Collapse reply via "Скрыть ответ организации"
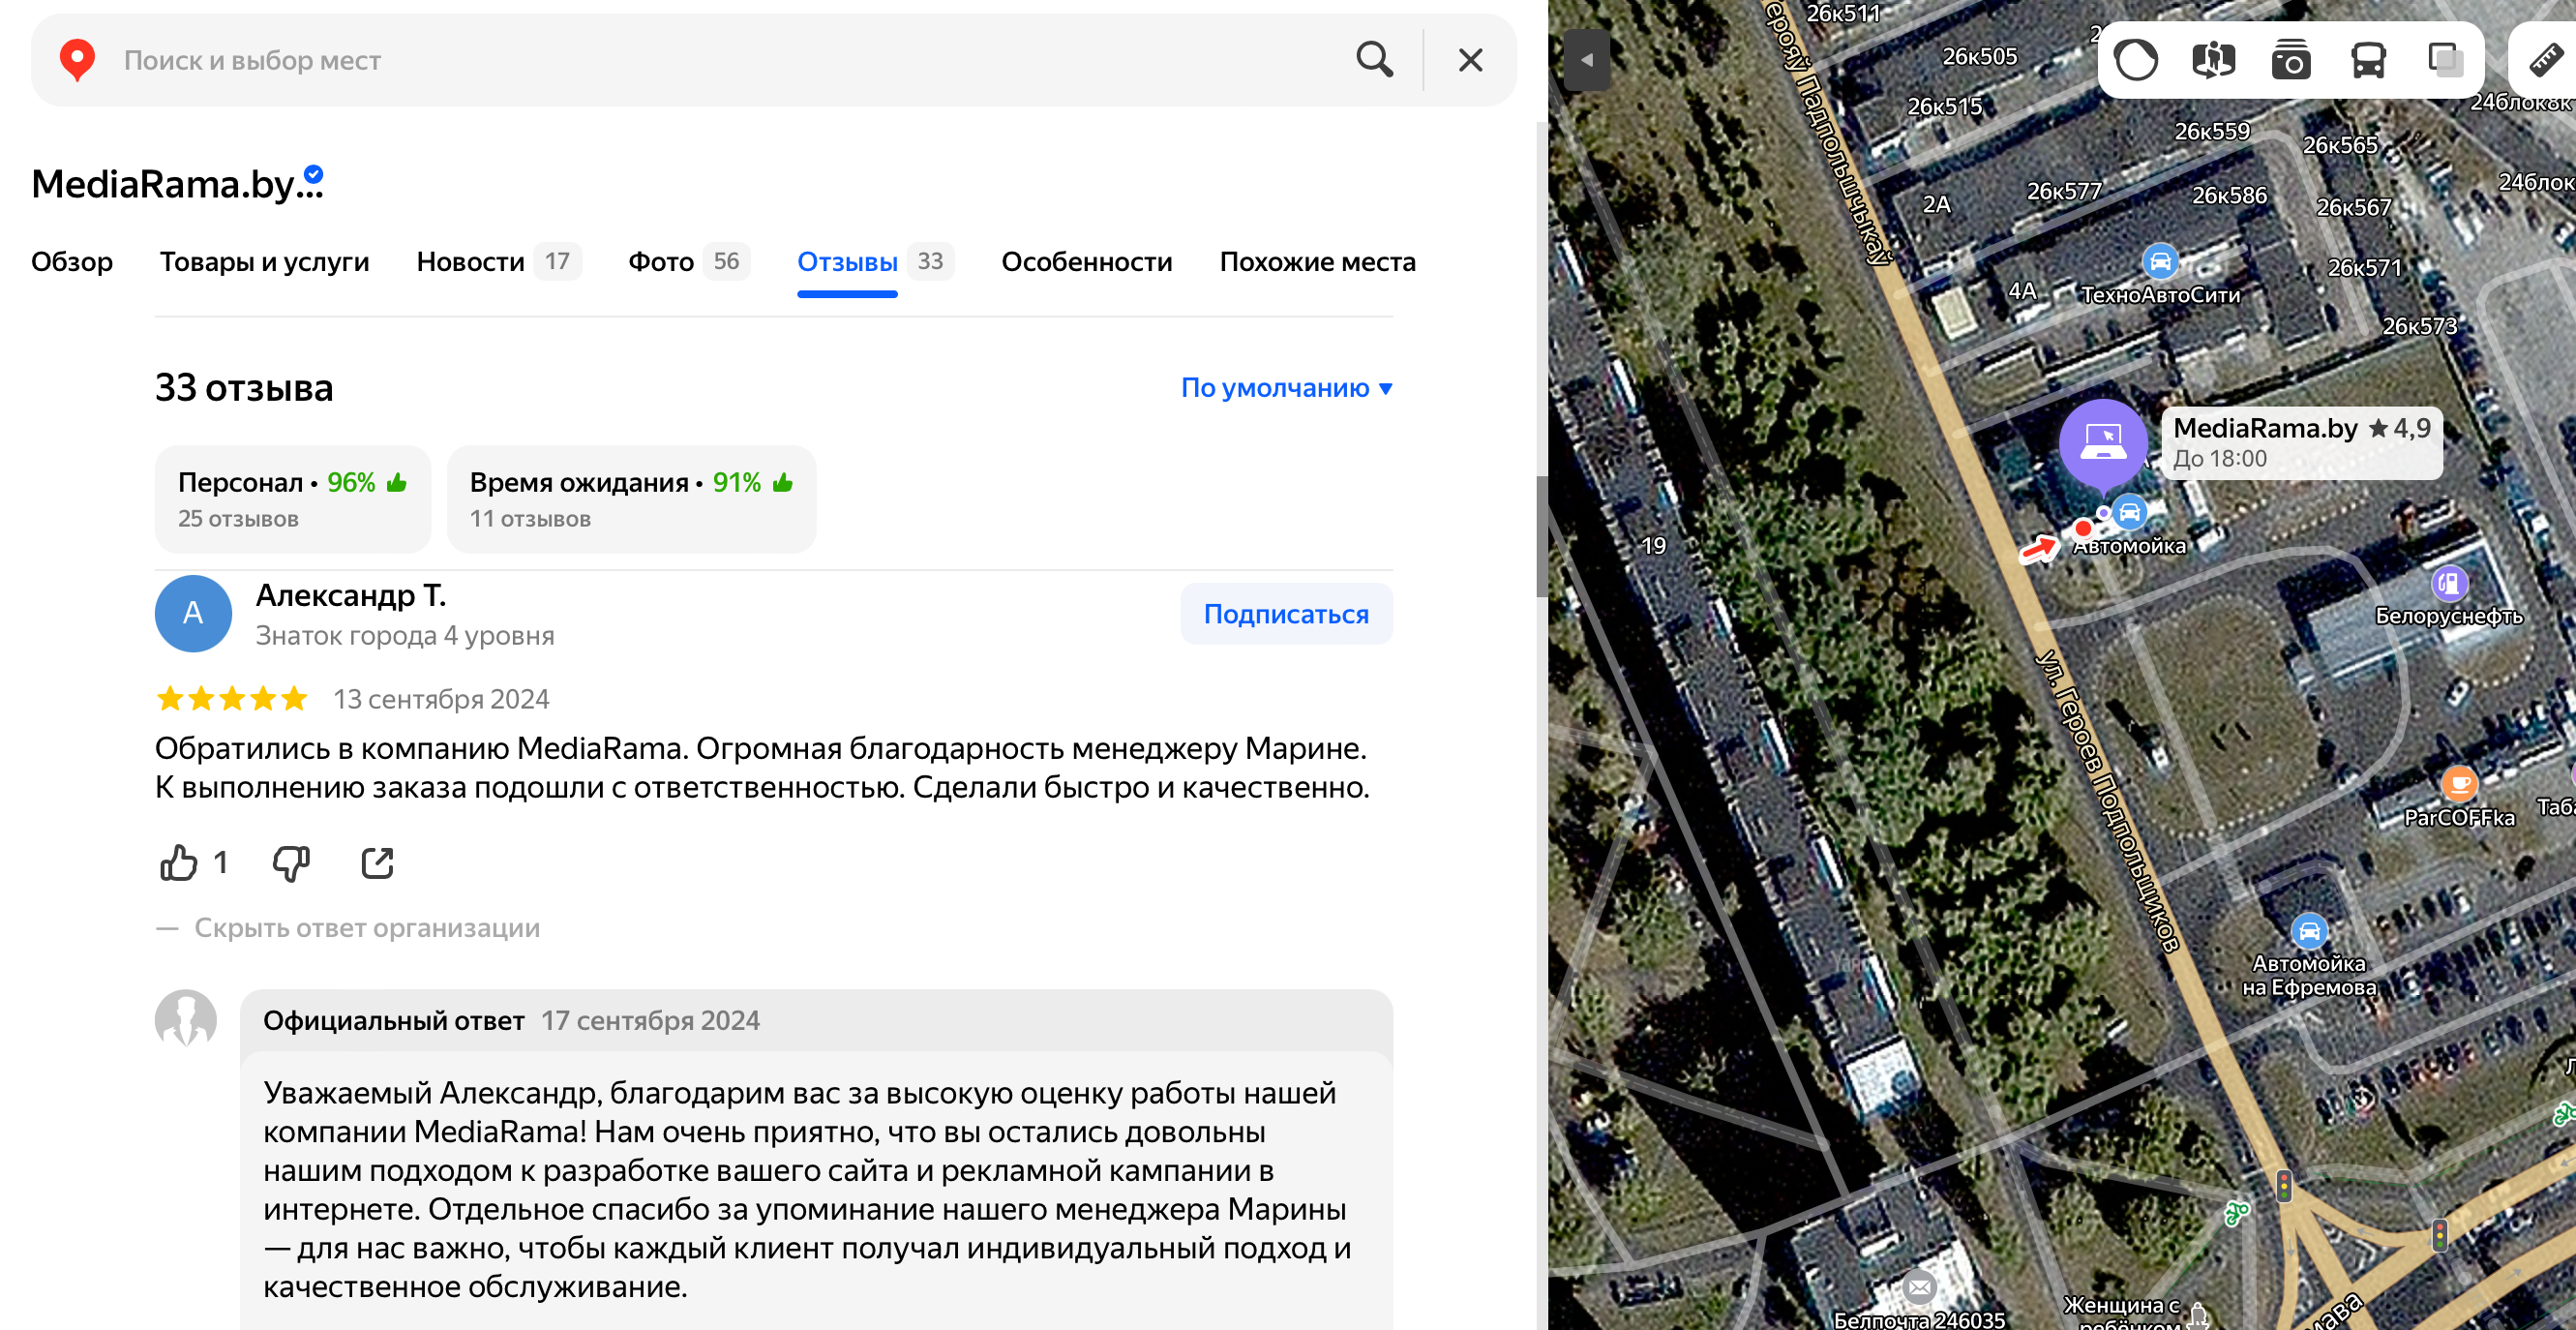The width and height of the screenshot is (2576, 1330). pos(366,928)
